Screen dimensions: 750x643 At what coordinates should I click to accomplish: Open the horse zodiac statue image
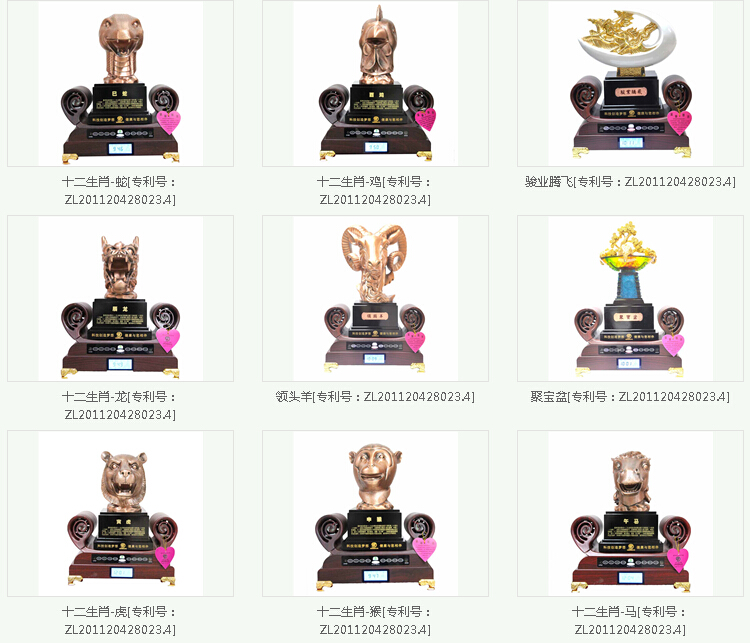(x=630, y=513)
